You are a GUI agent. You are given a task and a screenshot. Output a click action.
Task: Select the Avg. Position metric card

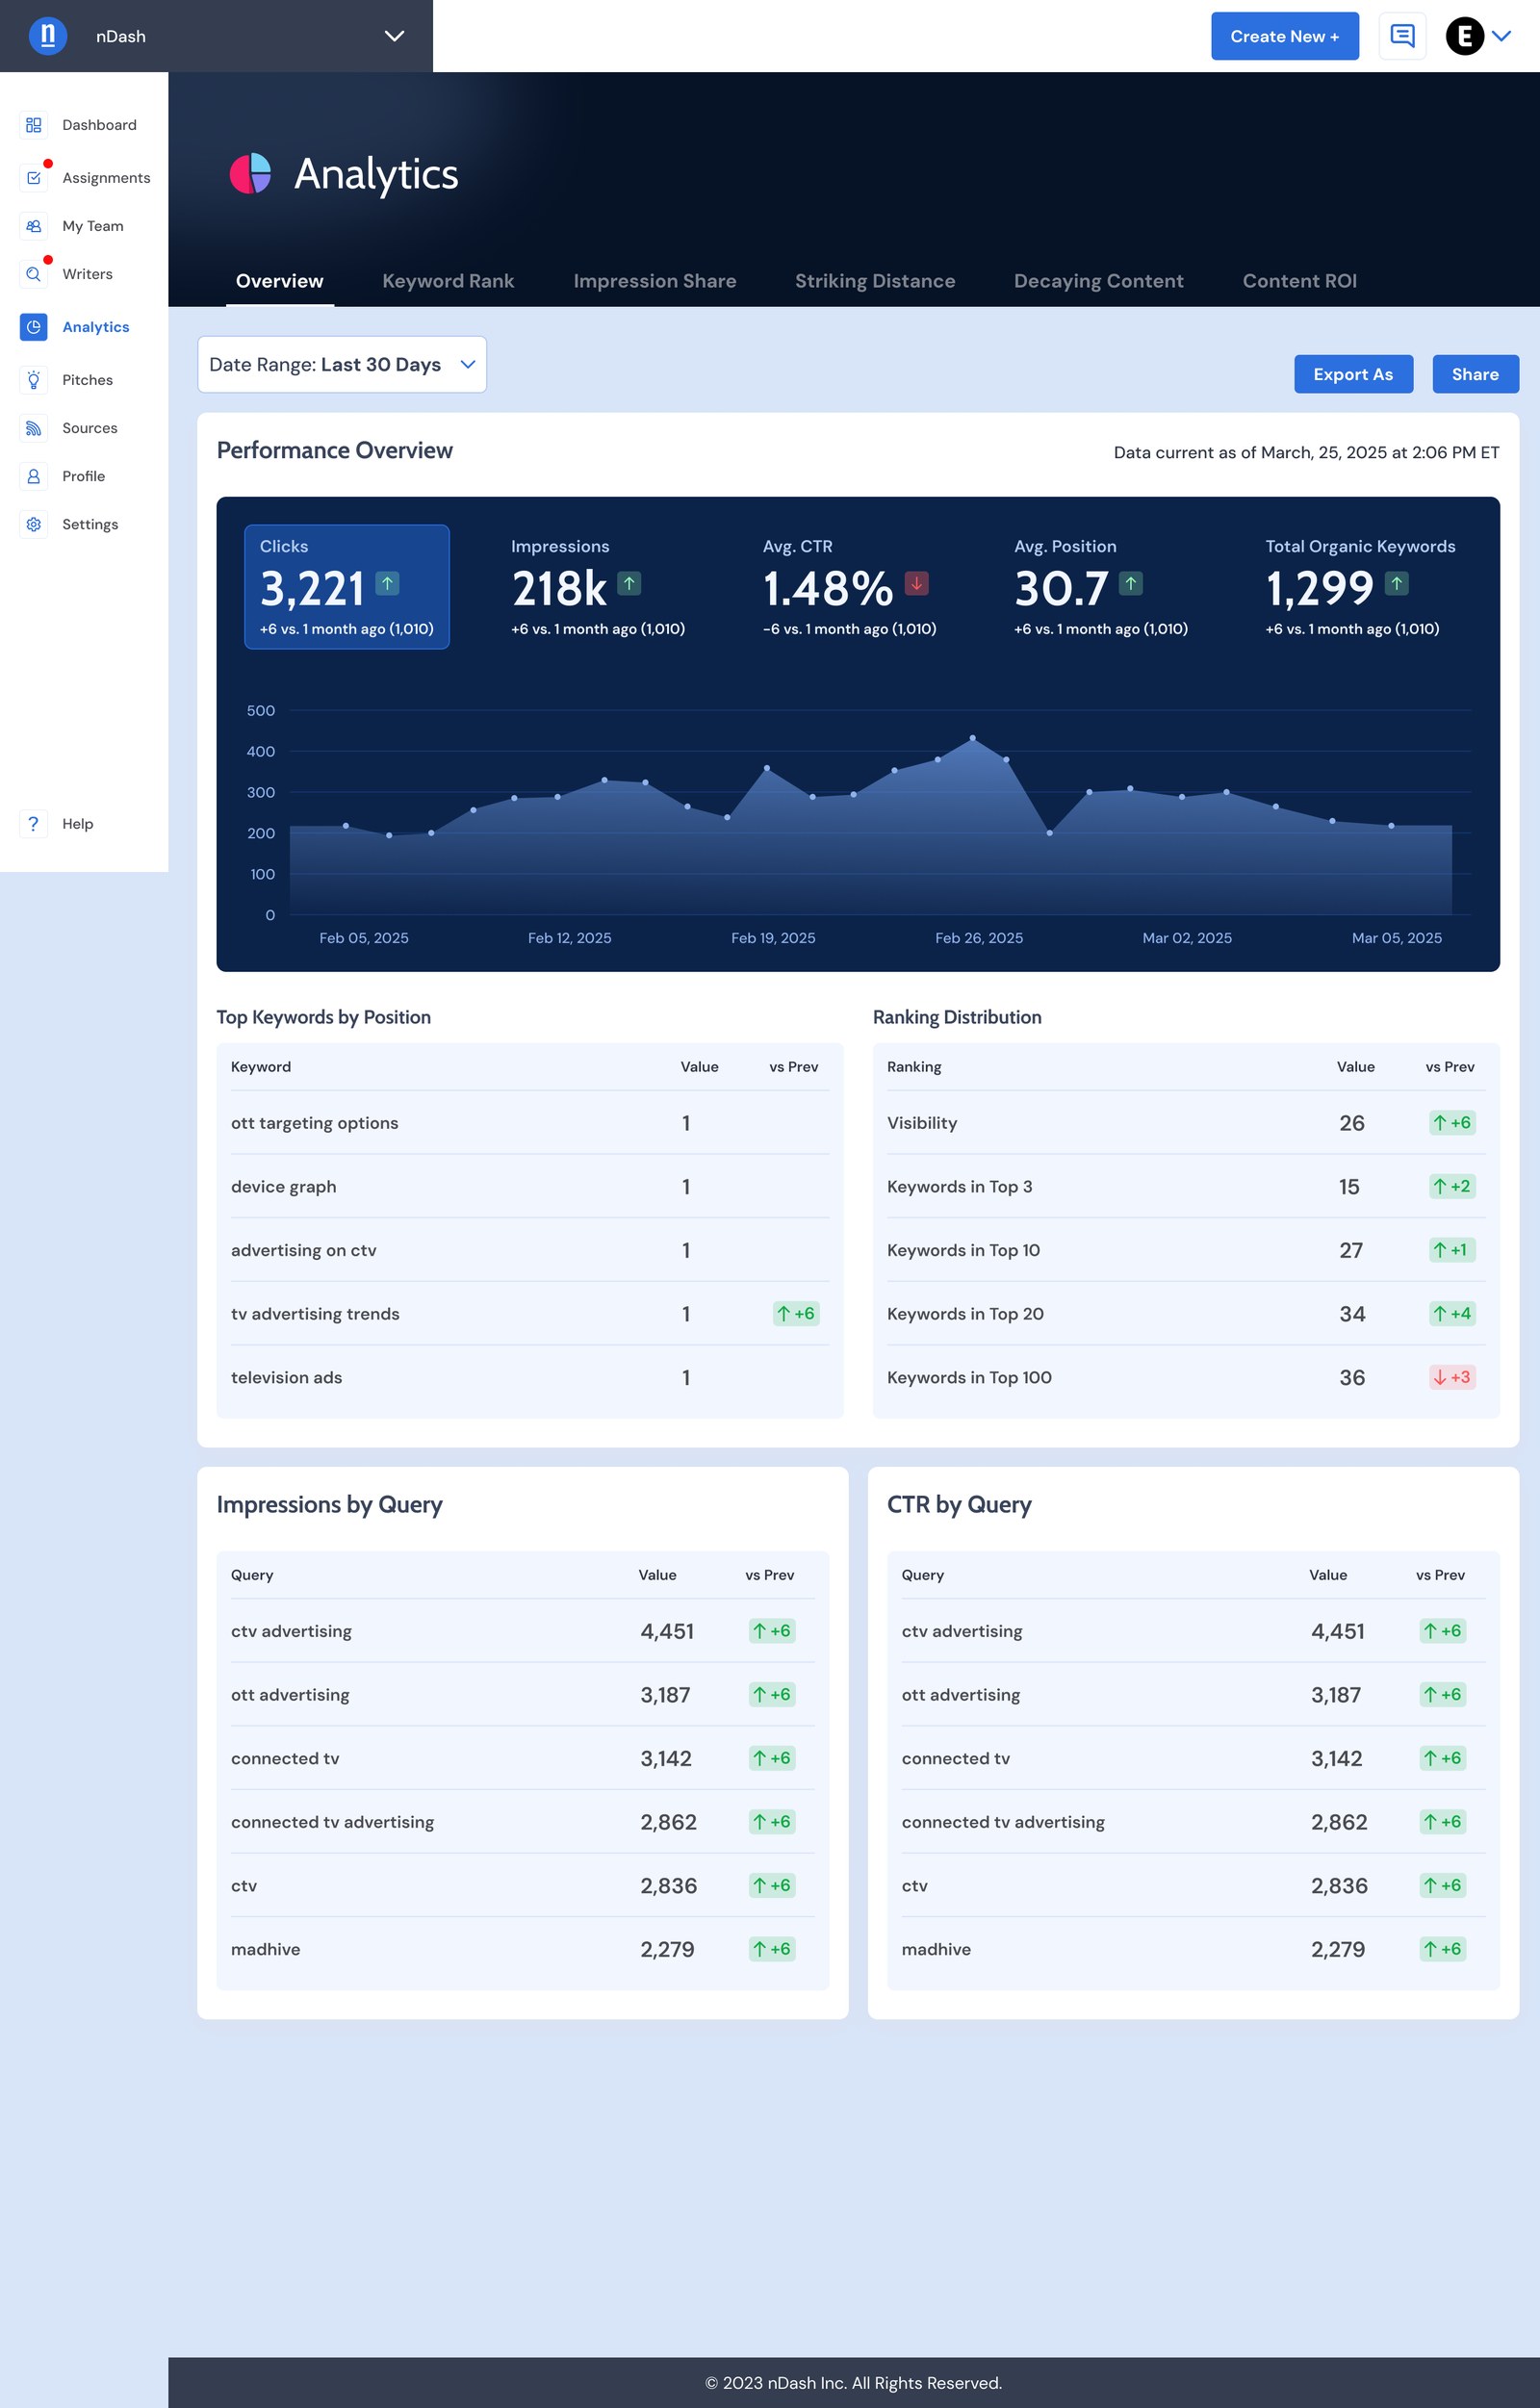[1101, 587]
